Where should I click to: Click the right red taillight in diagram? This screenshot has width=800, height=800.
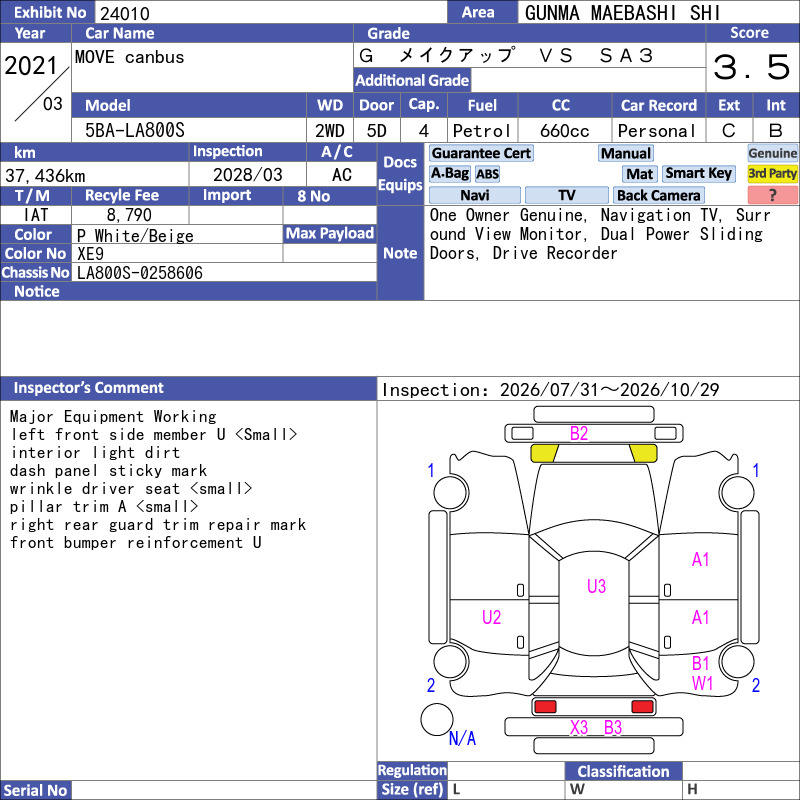[642, 707]
